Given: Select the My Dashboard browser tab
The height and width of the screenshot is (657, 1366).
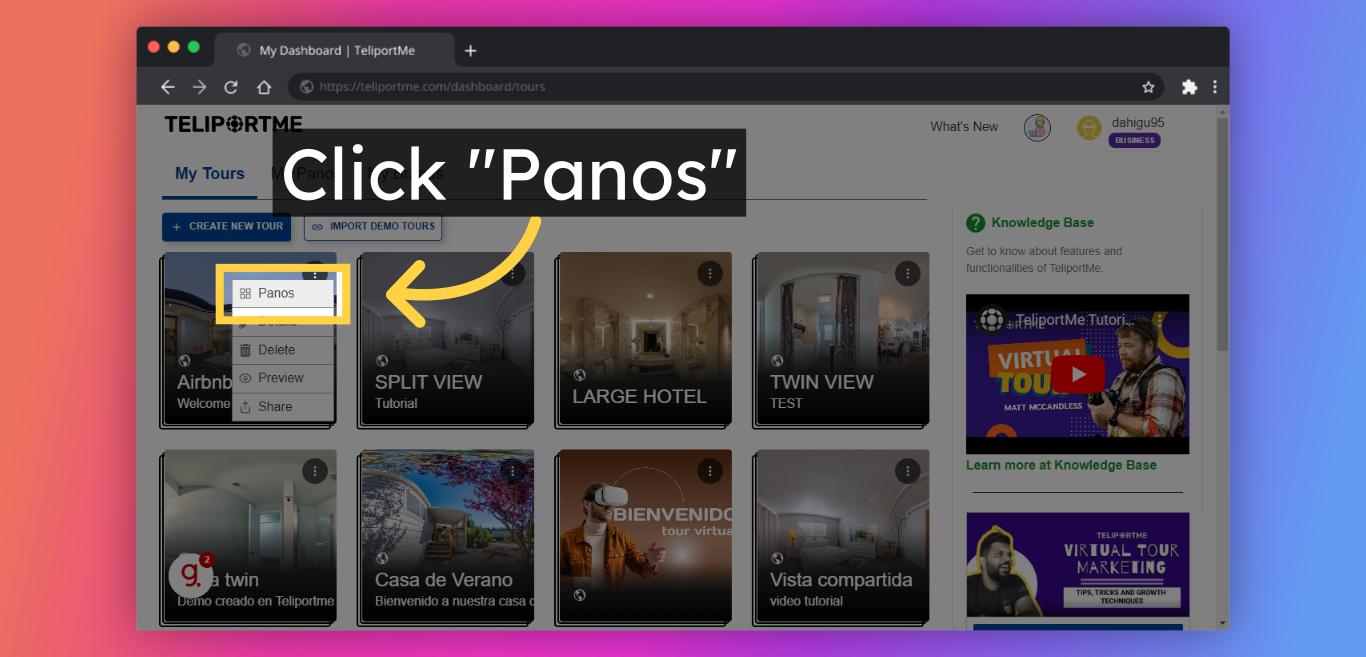Looking at the screenshot, I should point(335,50).
